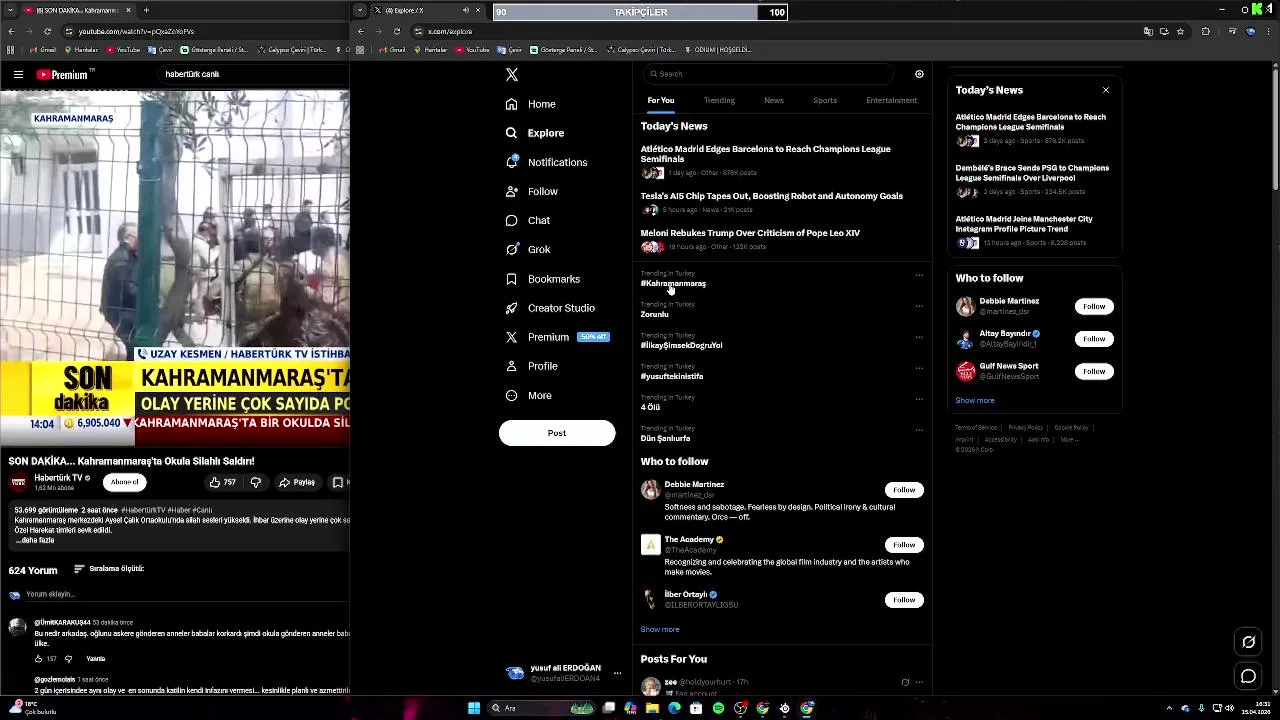Screen dimensions: 1280x720
Task: Switch to the For You tab
Action: point(660,100)
